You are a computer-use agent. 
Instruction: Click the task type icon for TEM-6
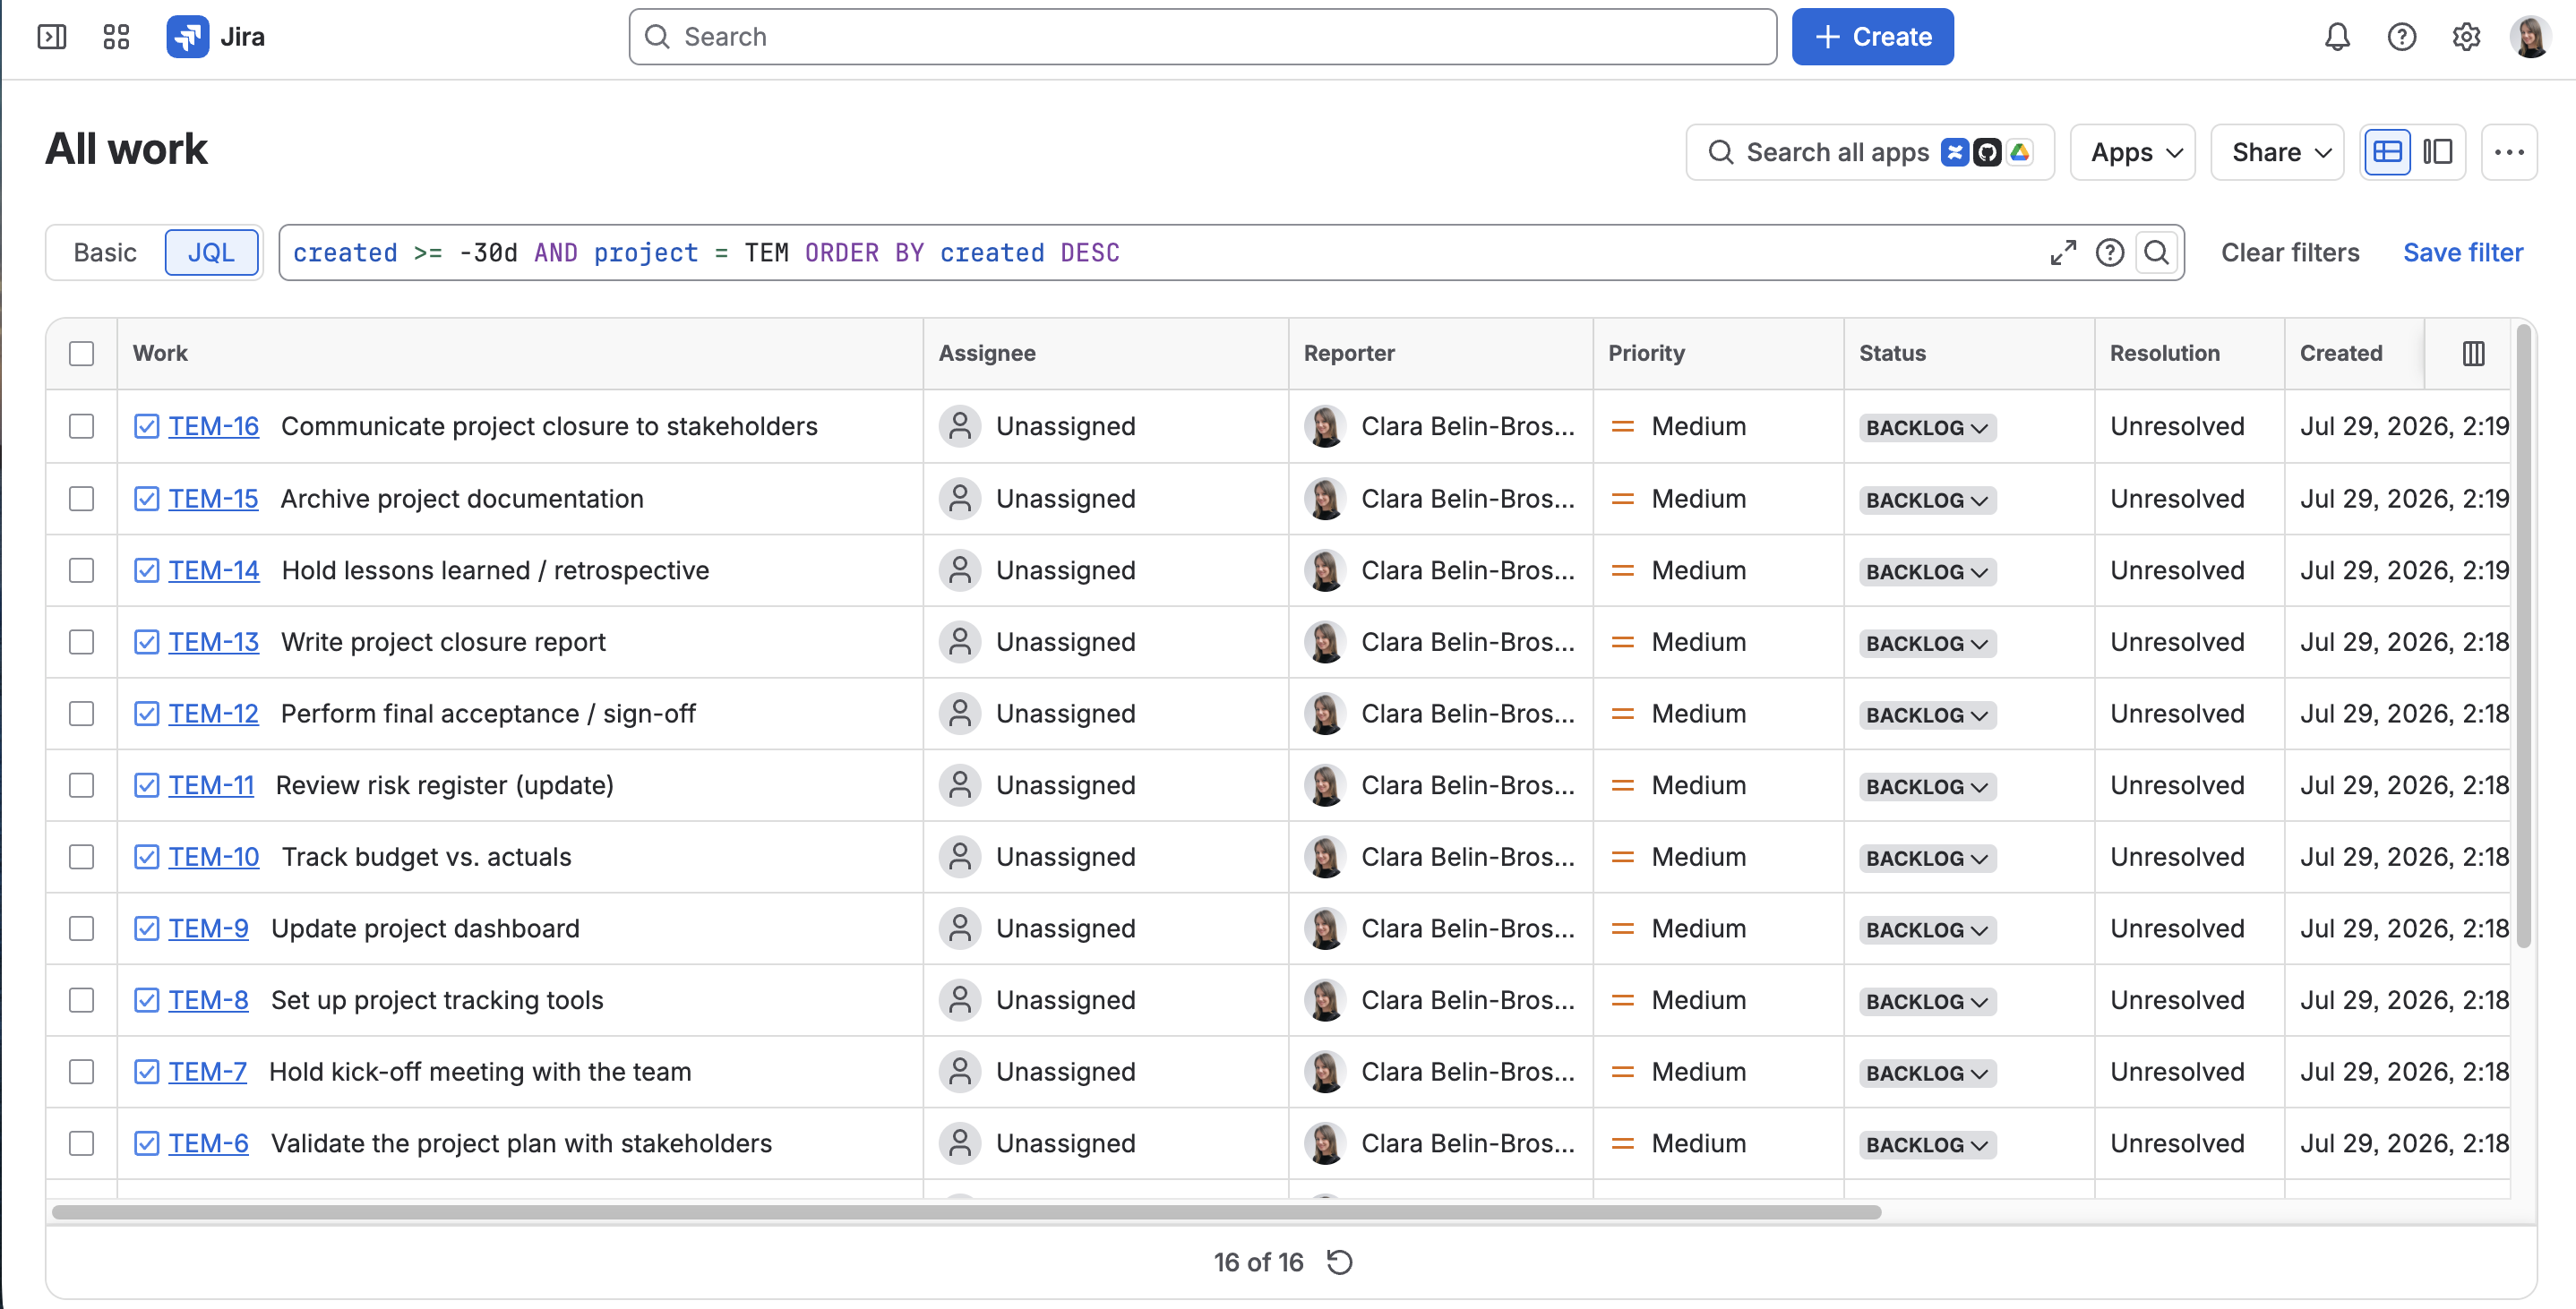[146, 1143]
